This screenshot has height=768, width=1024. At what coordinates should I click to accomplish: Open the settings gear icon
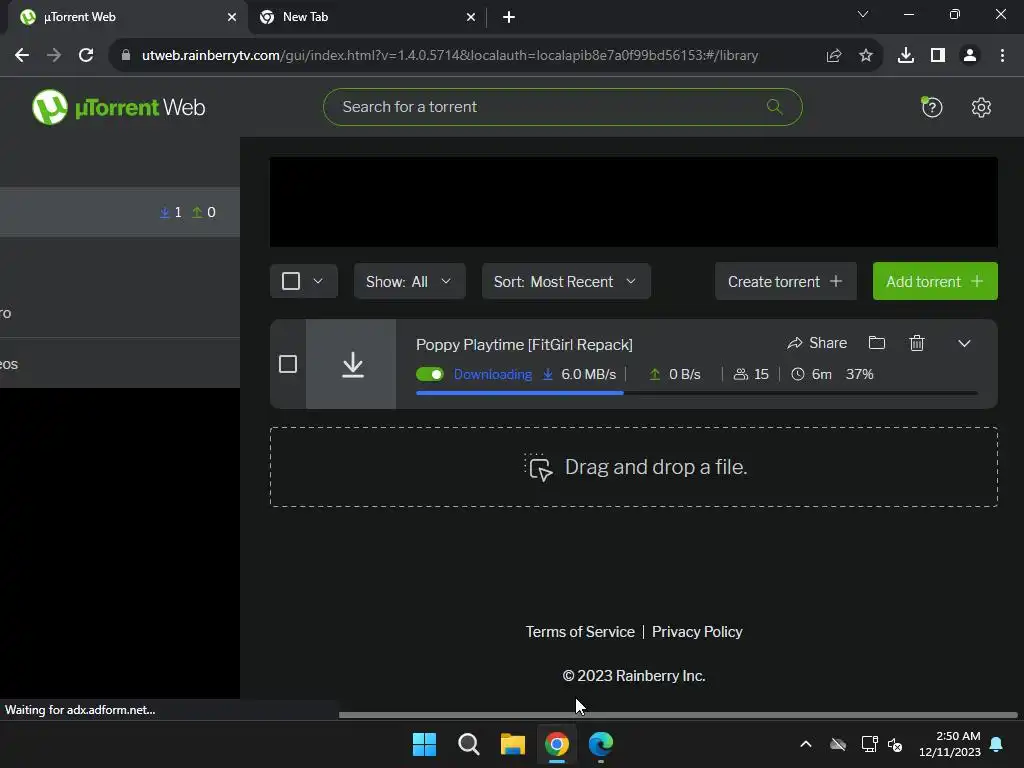(981, 107)
